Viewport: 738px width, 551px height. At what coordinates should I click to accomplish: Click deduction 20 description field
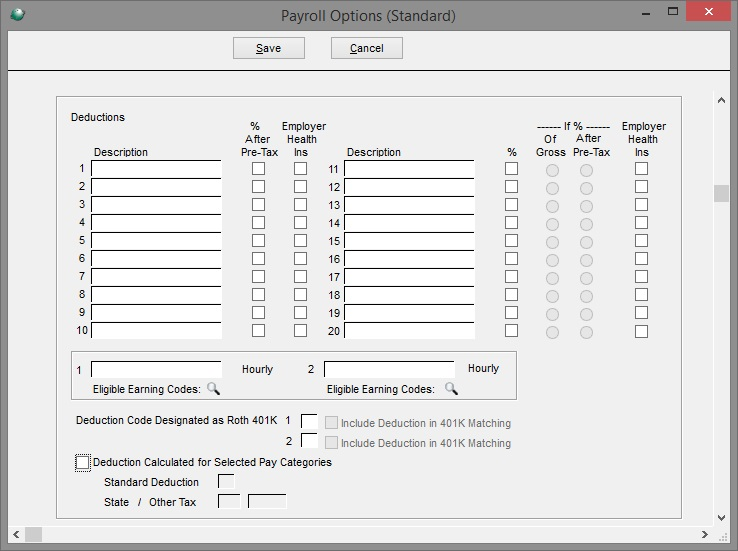[409, 330]
